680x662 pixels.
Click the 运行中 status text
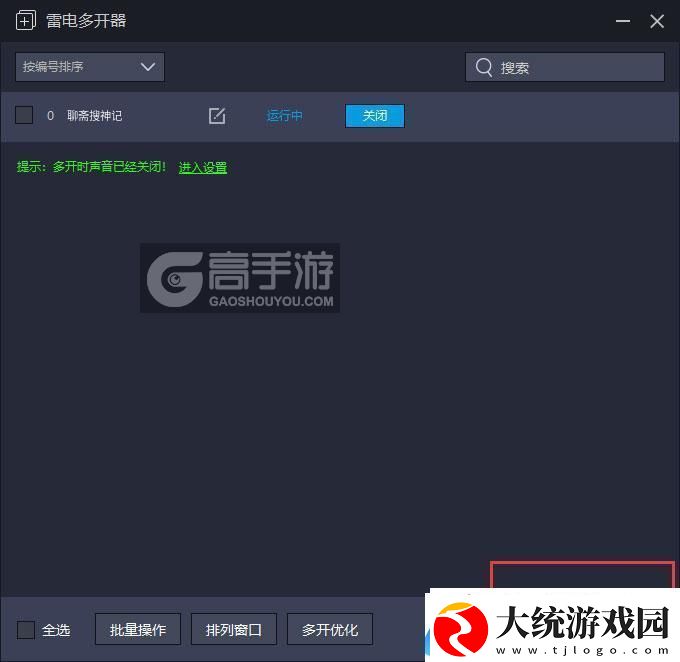[x=284, y=116]
